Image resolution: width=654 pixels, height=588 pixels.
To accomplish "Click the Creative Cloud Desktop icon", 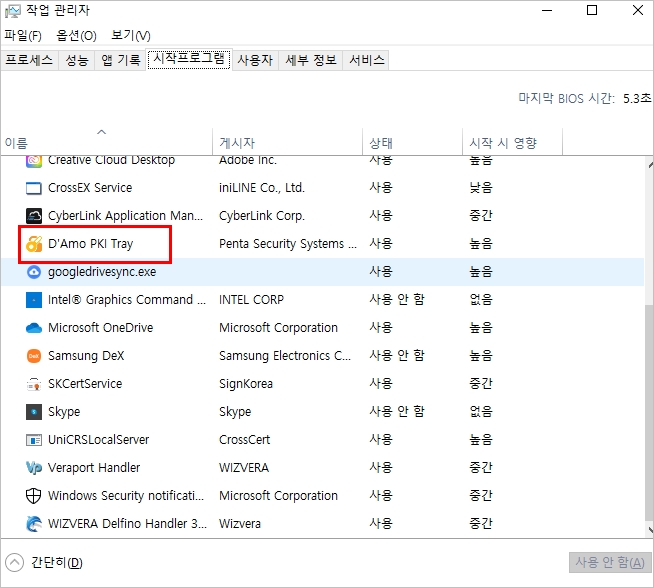I will (34, 161).
